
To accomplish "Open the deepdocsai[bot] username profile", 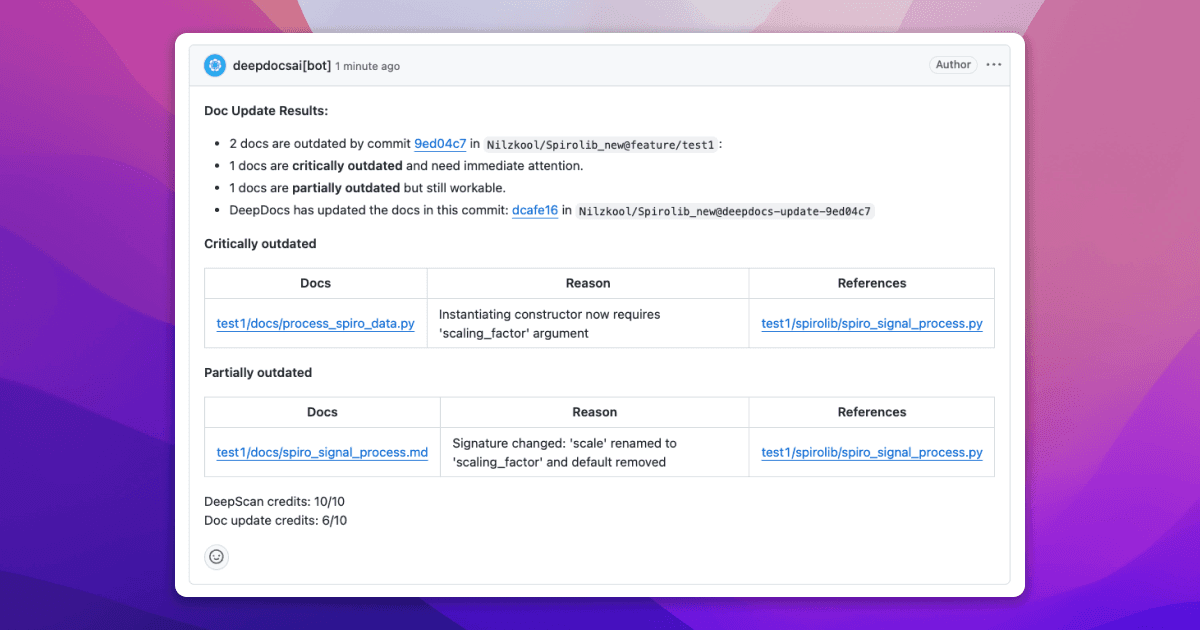I will (x=281, y=66).
